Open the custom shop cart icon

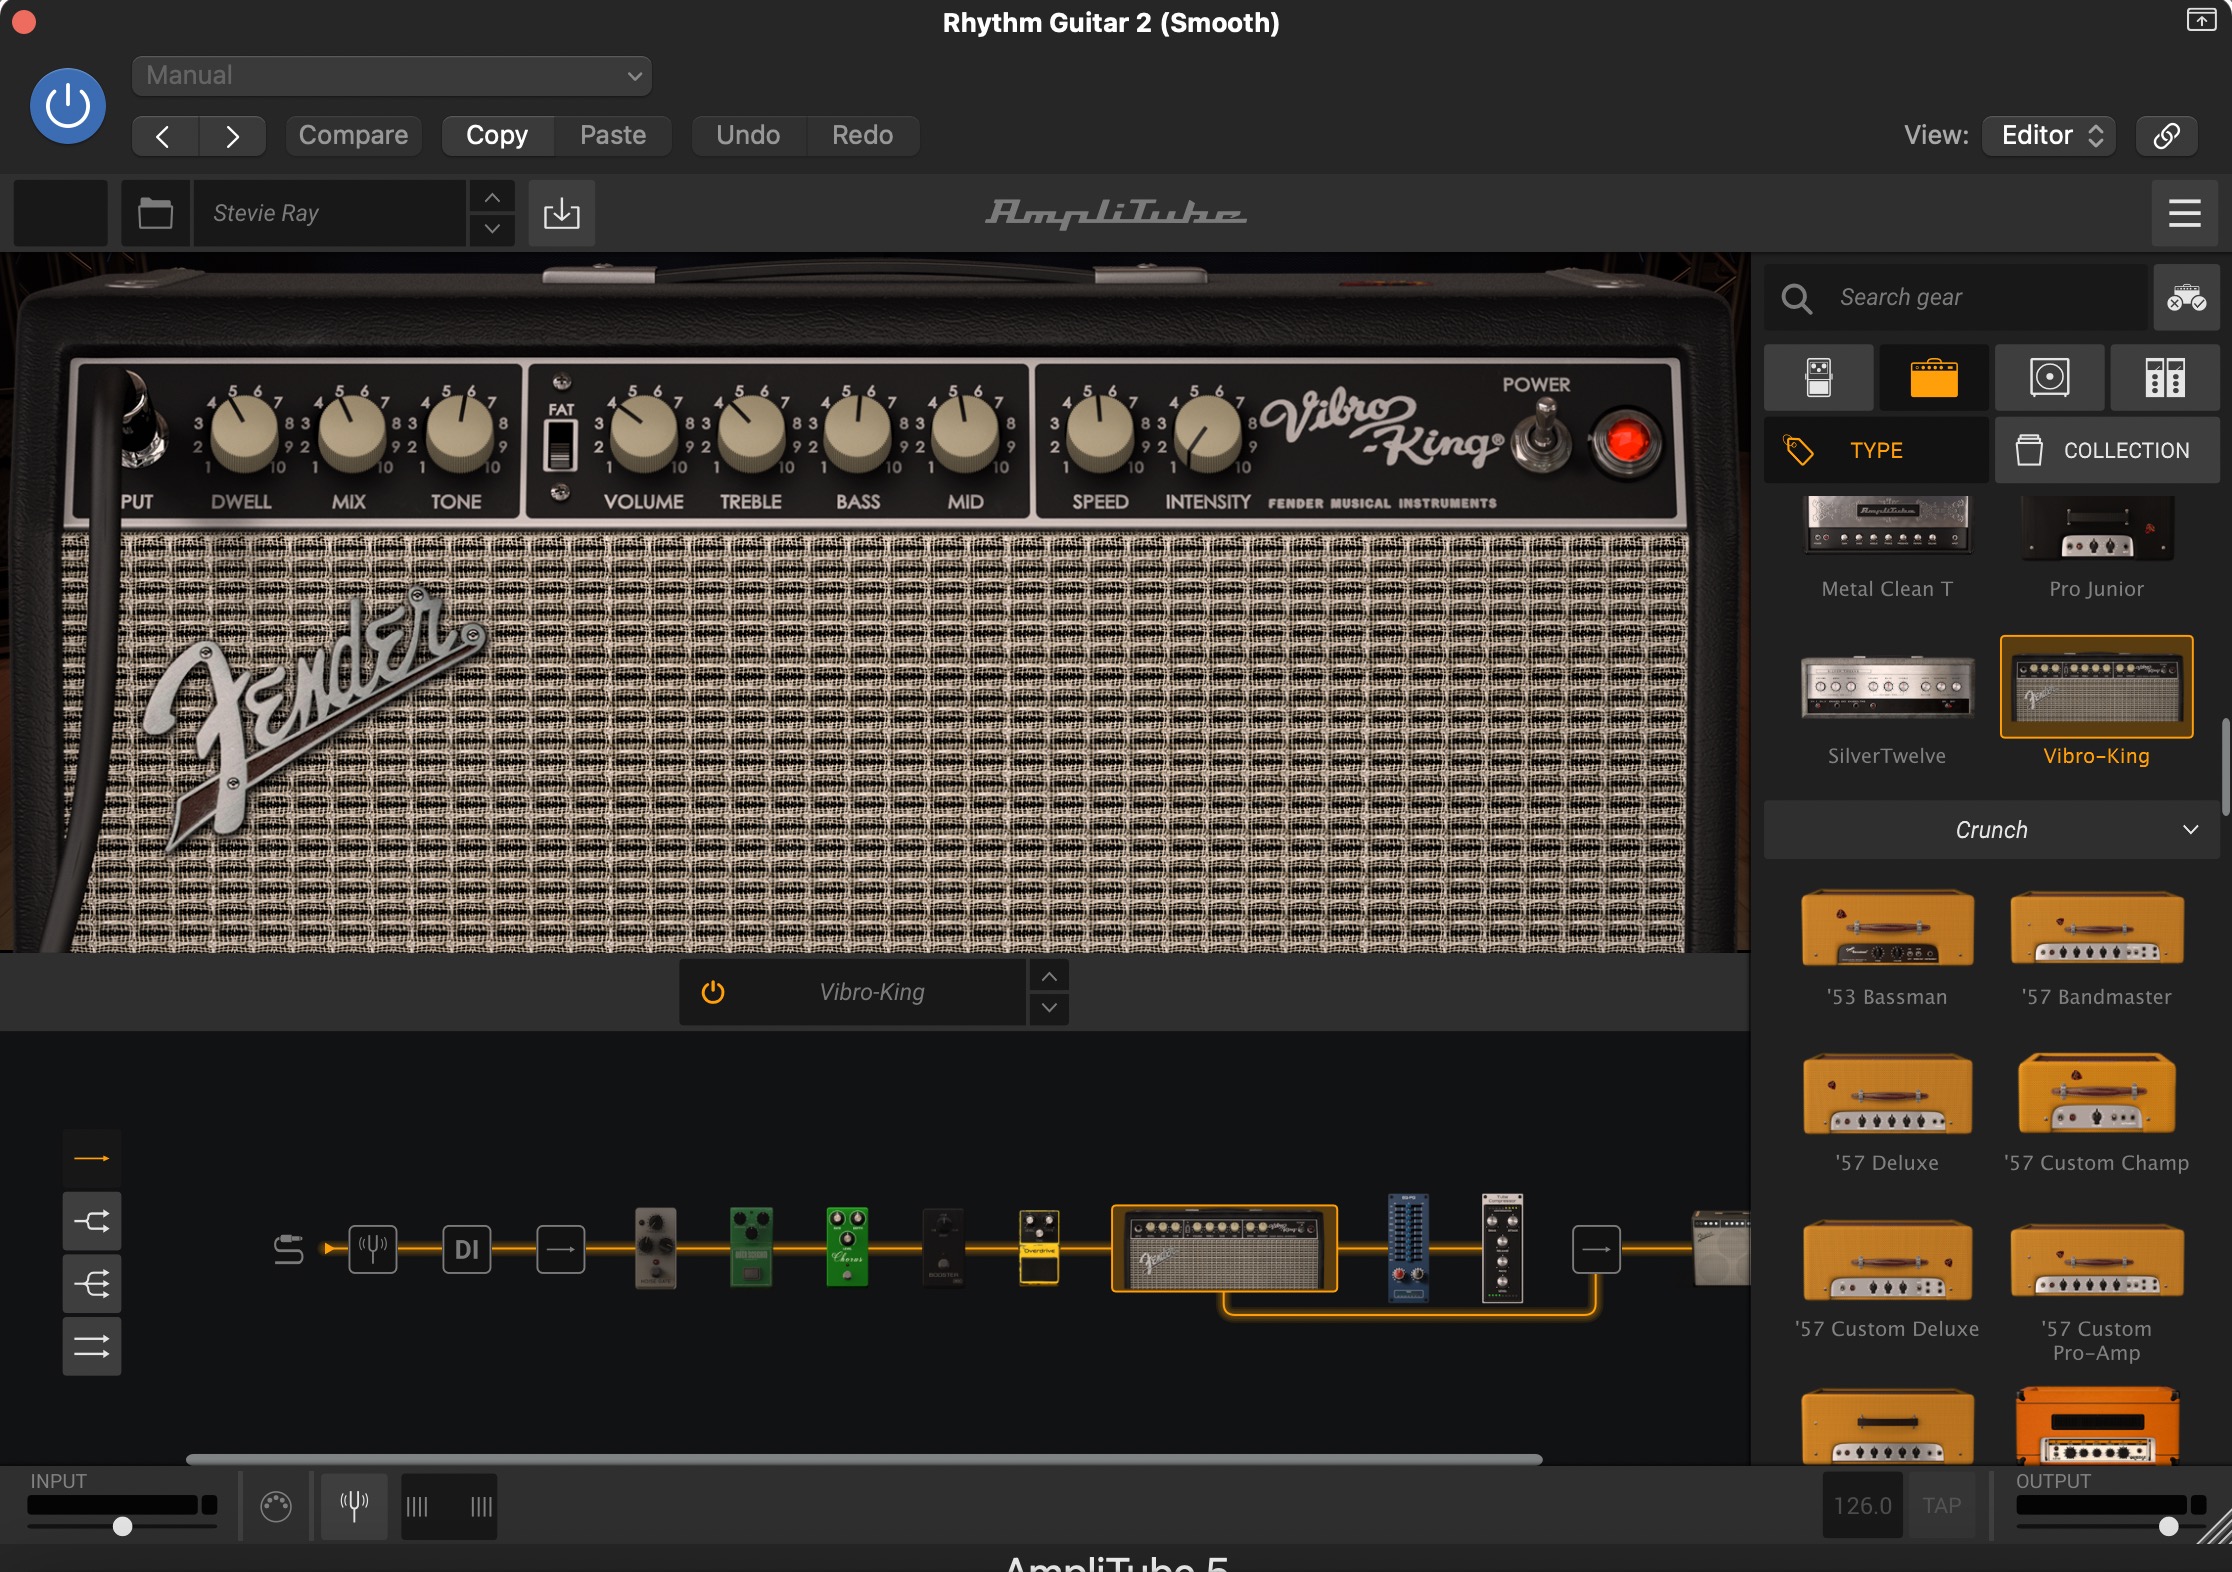(x=2186, y=298)
